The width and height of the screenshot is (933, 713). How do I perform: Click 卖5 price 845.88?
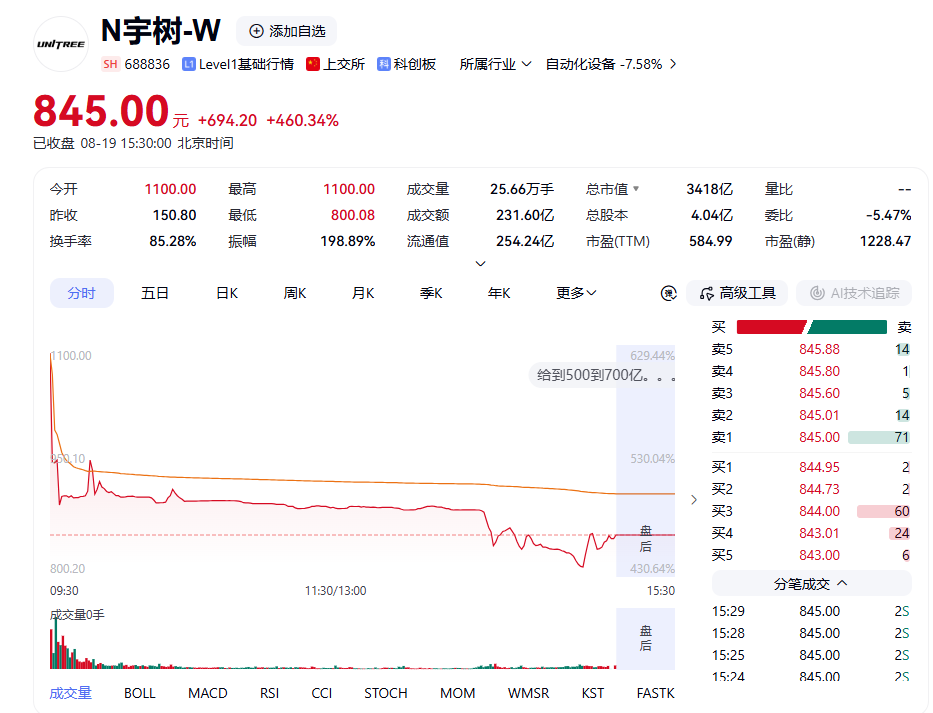click(x=819, y=349)
